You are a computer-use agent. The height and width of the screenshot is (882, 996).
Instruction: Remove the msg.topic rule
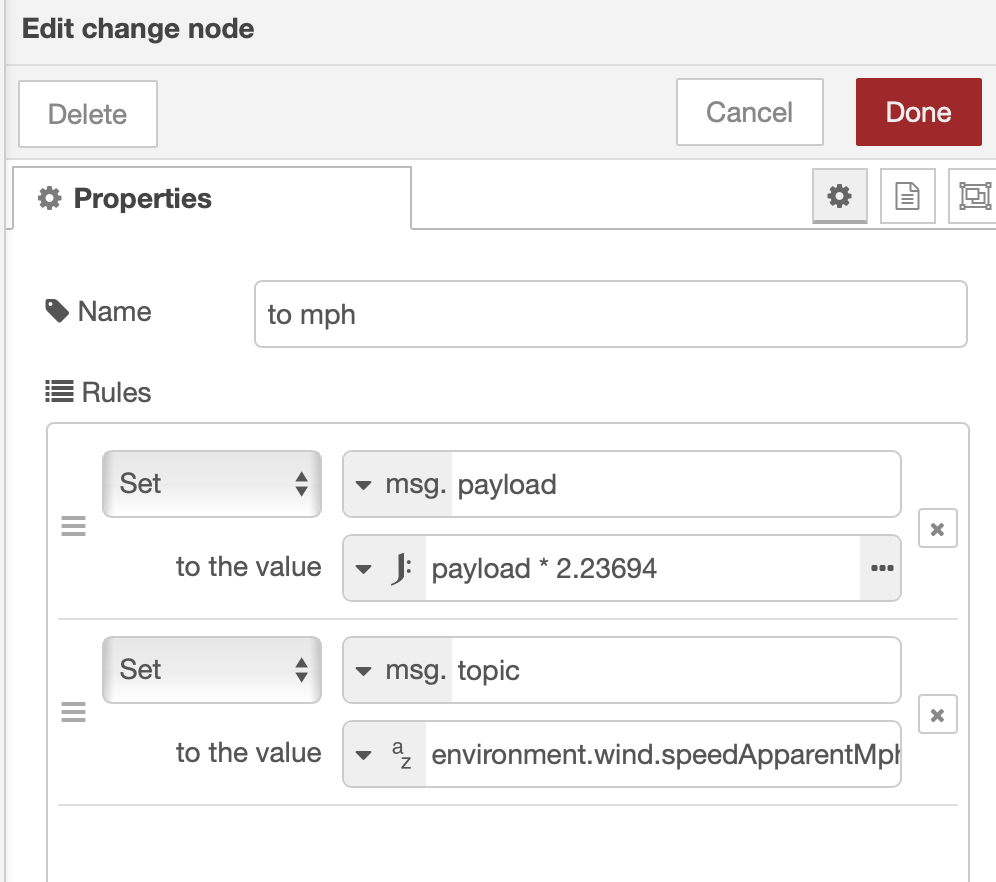coord(937,714)
